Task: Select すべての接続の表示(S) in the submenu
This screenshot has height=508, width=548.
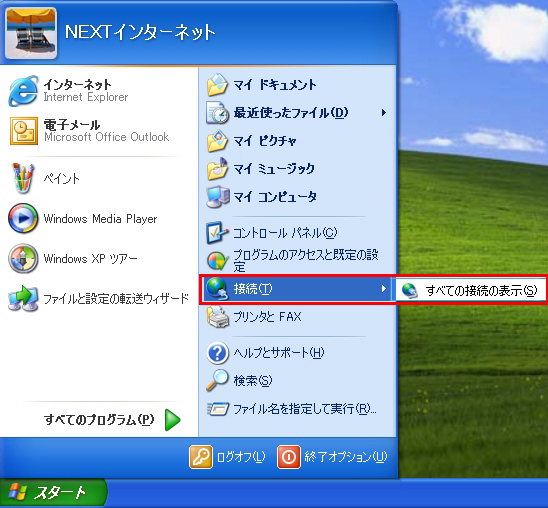Action: (x=470, y=290)
